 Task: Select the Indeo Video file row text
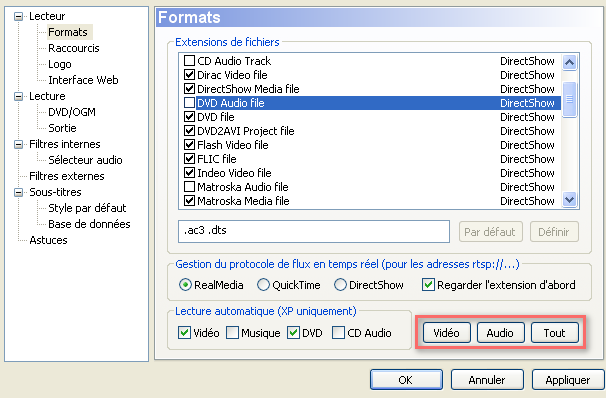[x=234, y=173]
